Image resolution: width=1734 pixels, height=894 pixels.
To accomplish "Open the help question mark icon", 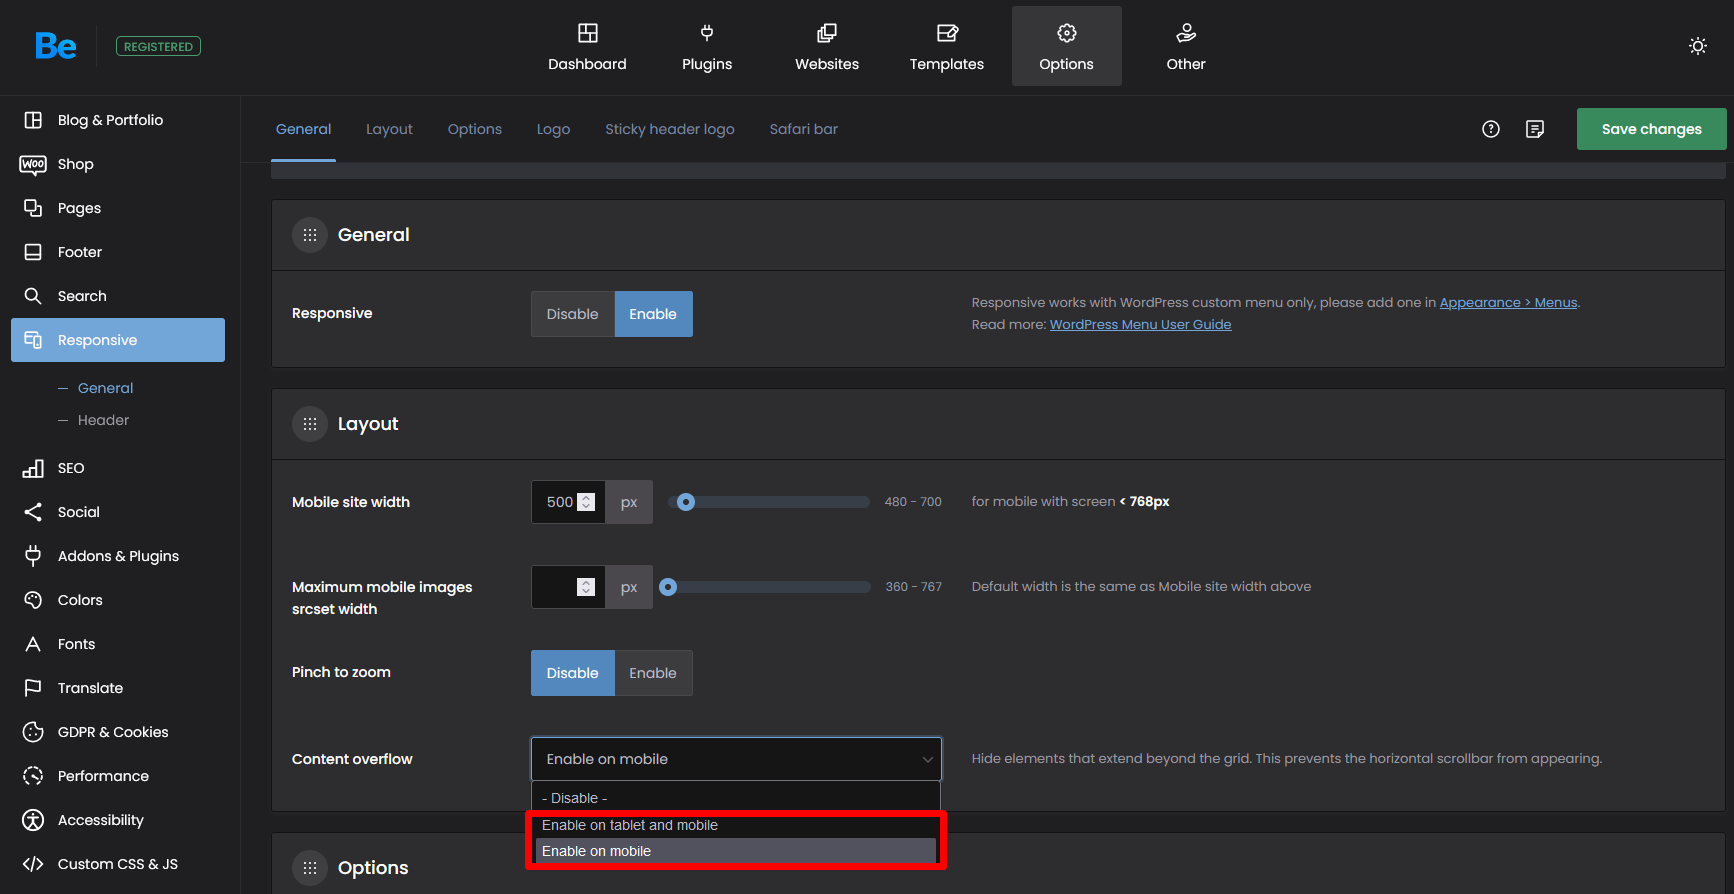I will tap(1491, 129).
